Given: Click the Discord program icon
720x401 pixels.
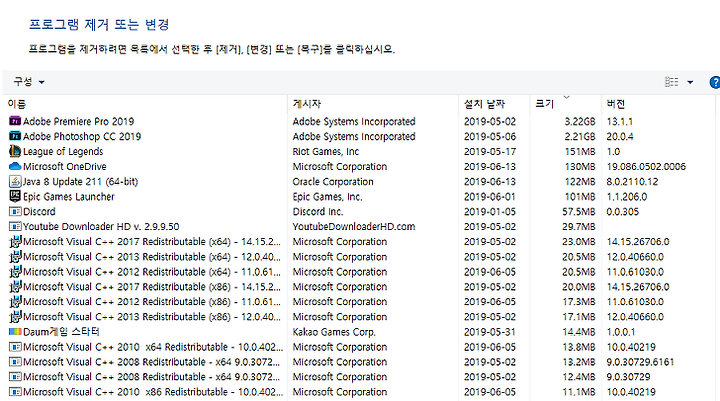Looking at the screenshot, I should click(x=15, y=212).
